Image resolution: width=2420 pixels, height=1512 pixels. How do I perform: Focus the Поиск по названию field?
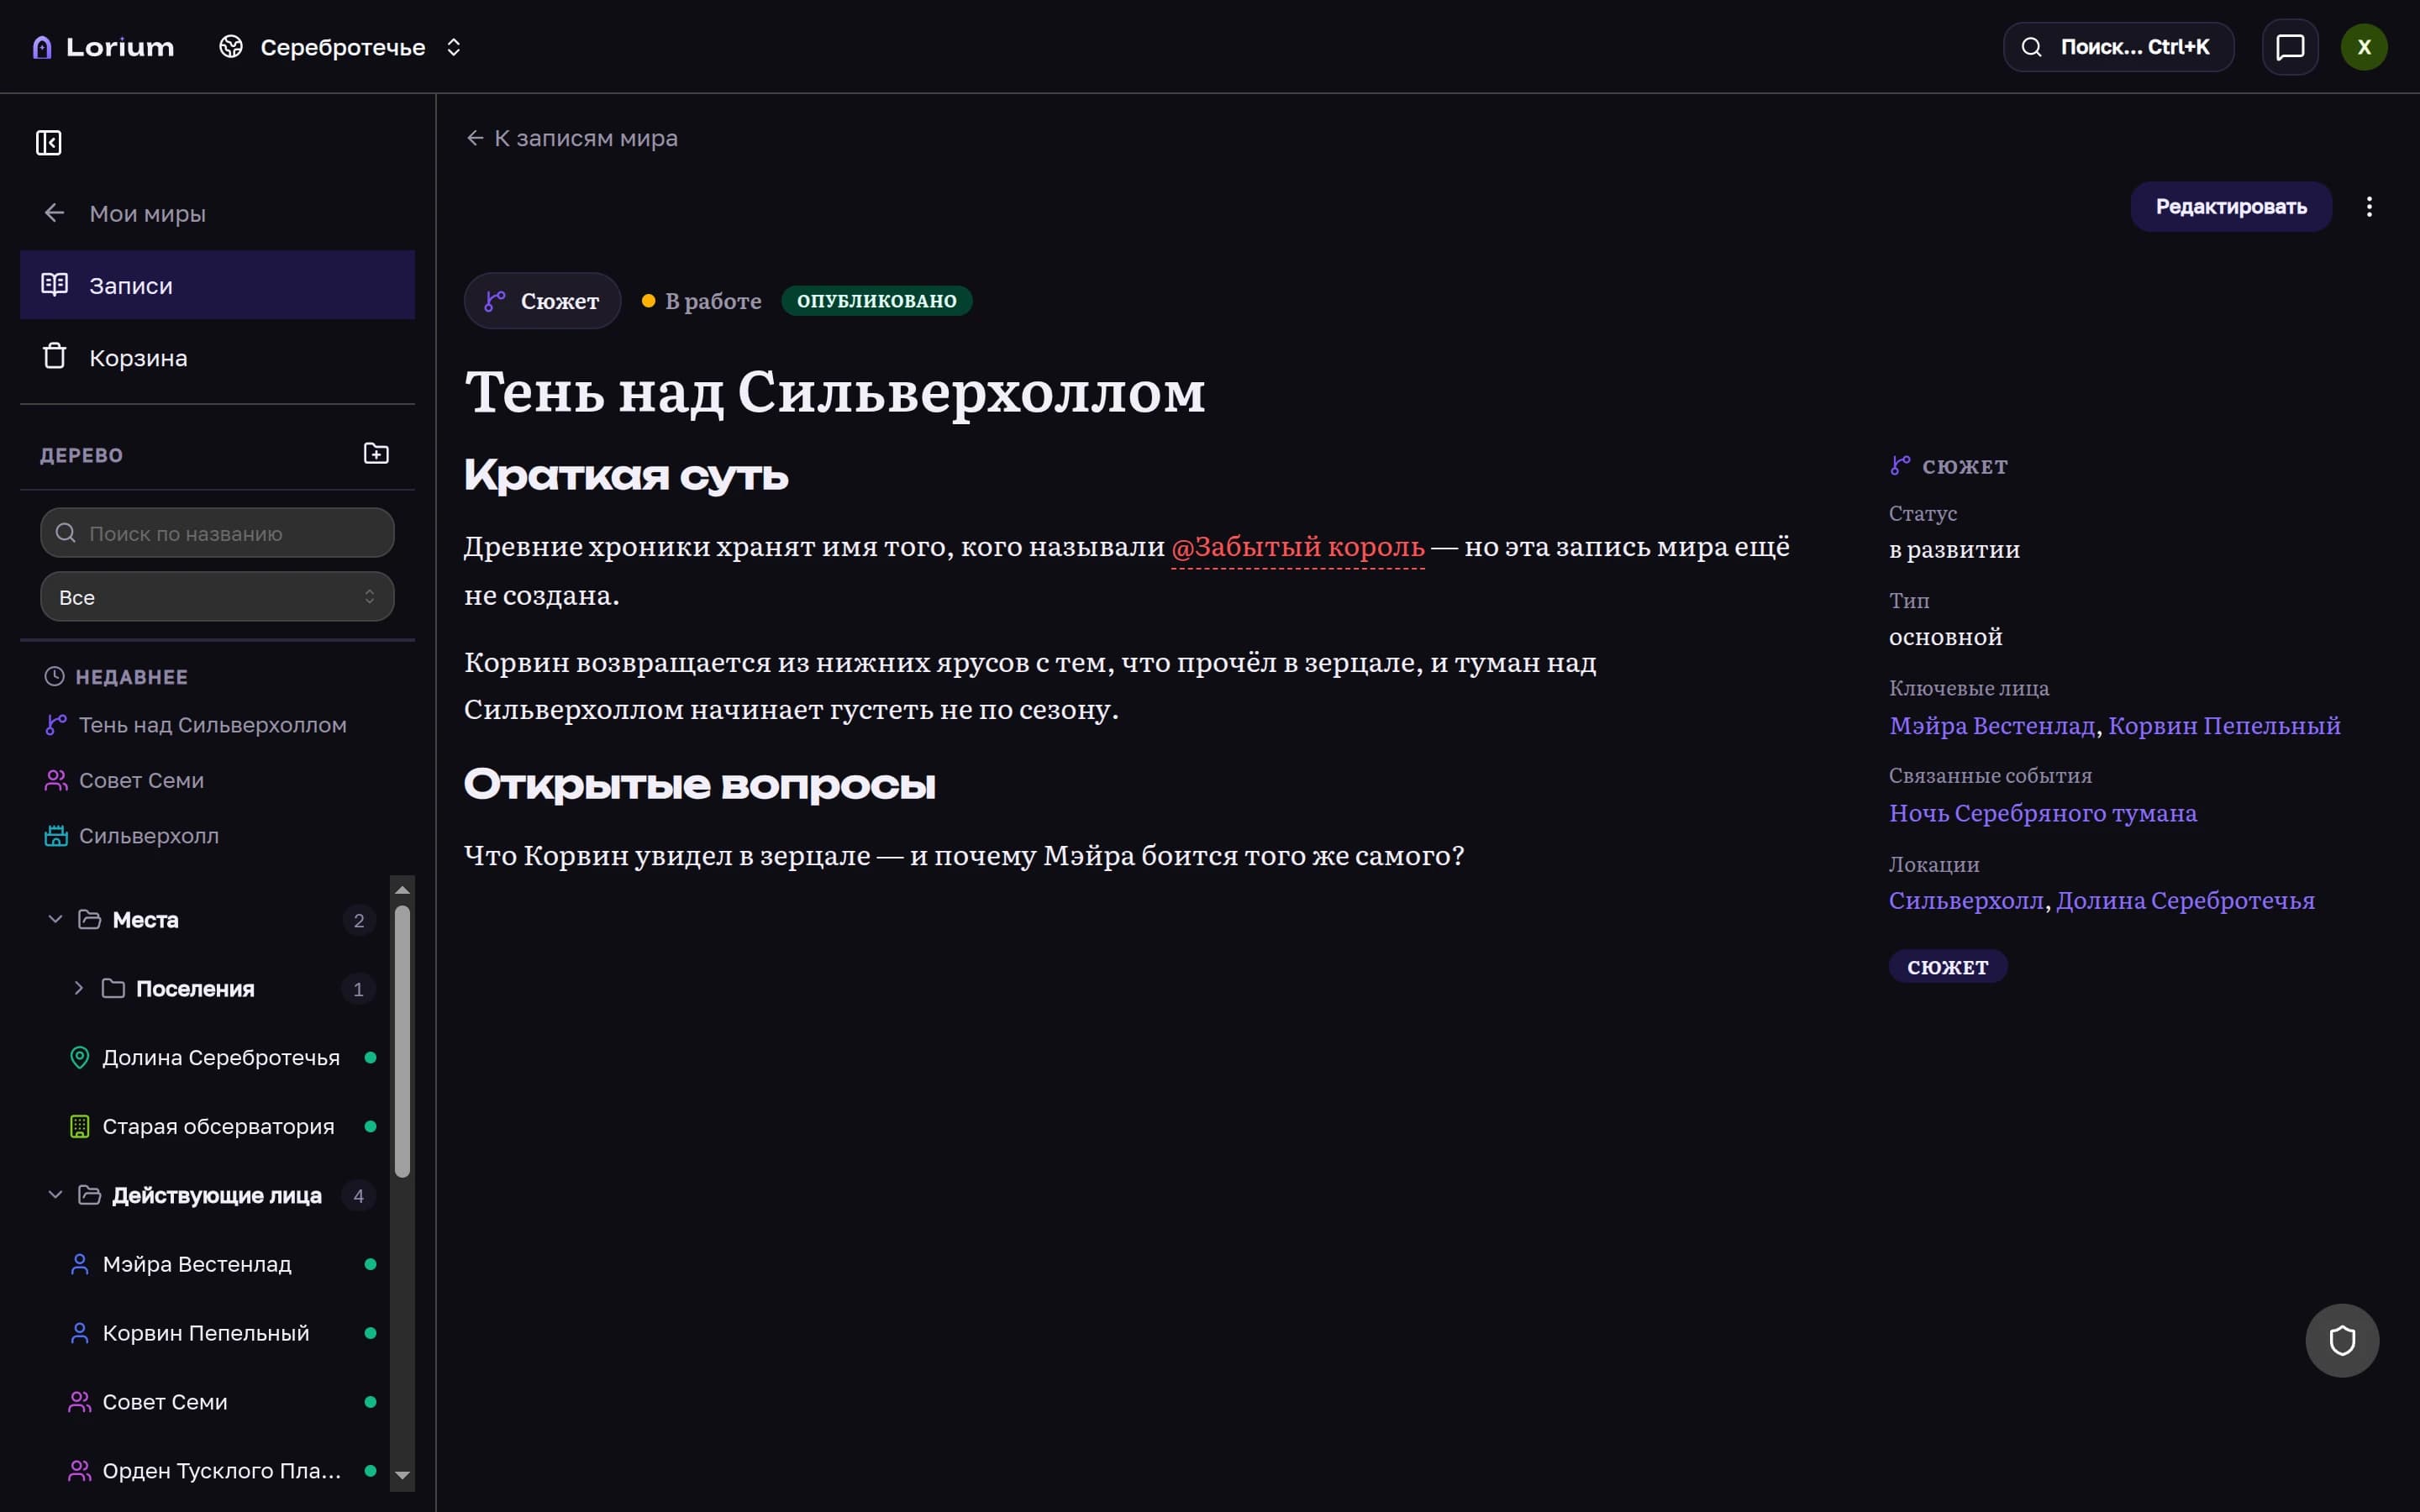(x=217, y=533)
